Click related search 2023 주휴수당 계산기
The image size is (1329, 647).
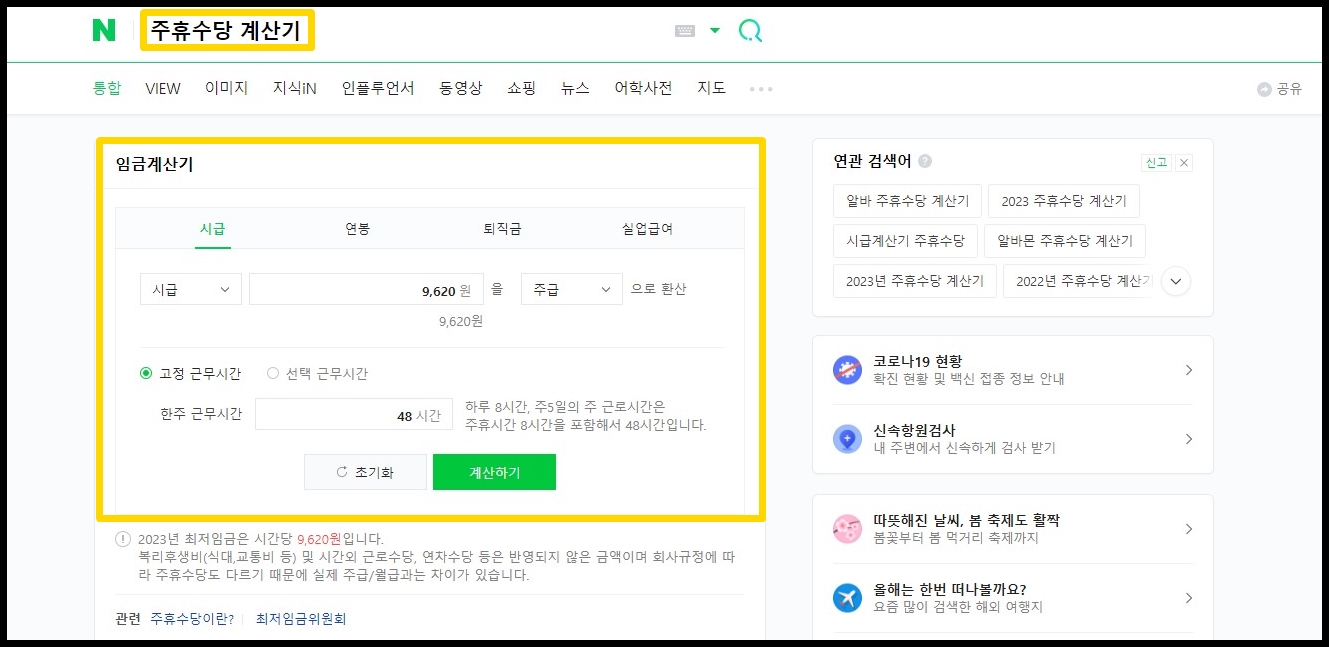(1064, 201)
